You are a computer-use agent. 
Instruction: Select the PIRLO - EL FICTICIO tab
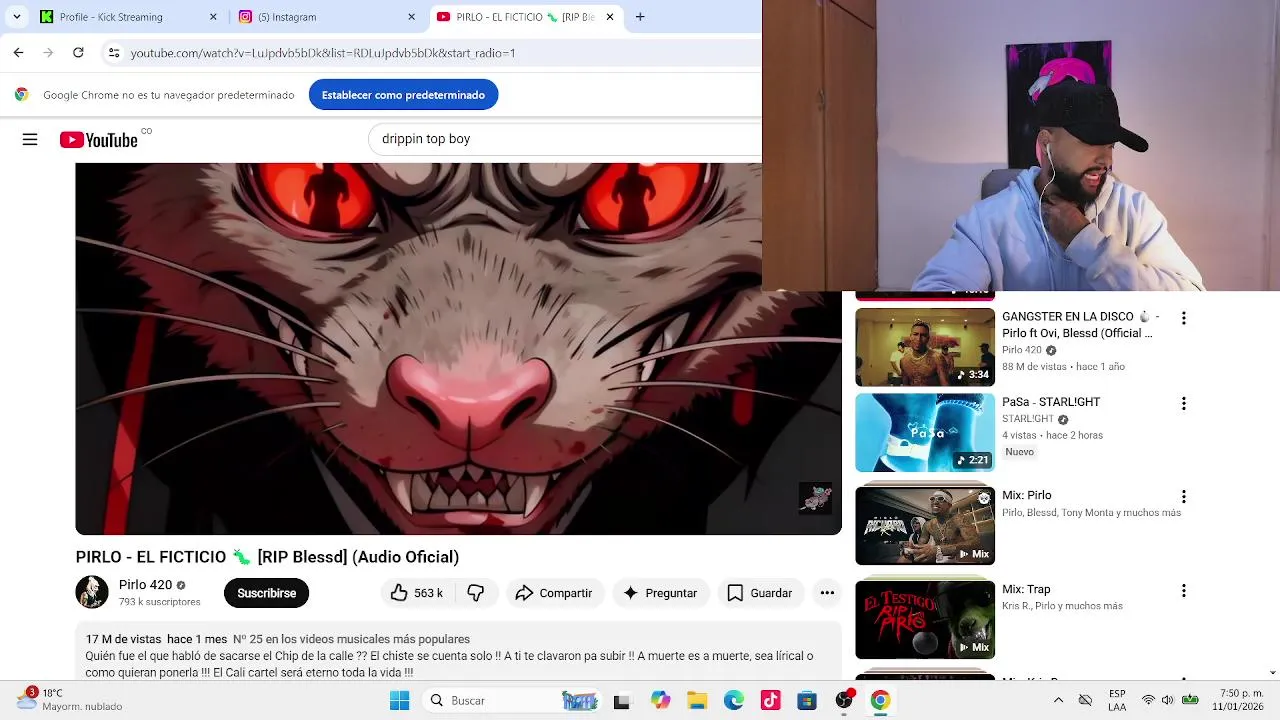coord(525,17)
